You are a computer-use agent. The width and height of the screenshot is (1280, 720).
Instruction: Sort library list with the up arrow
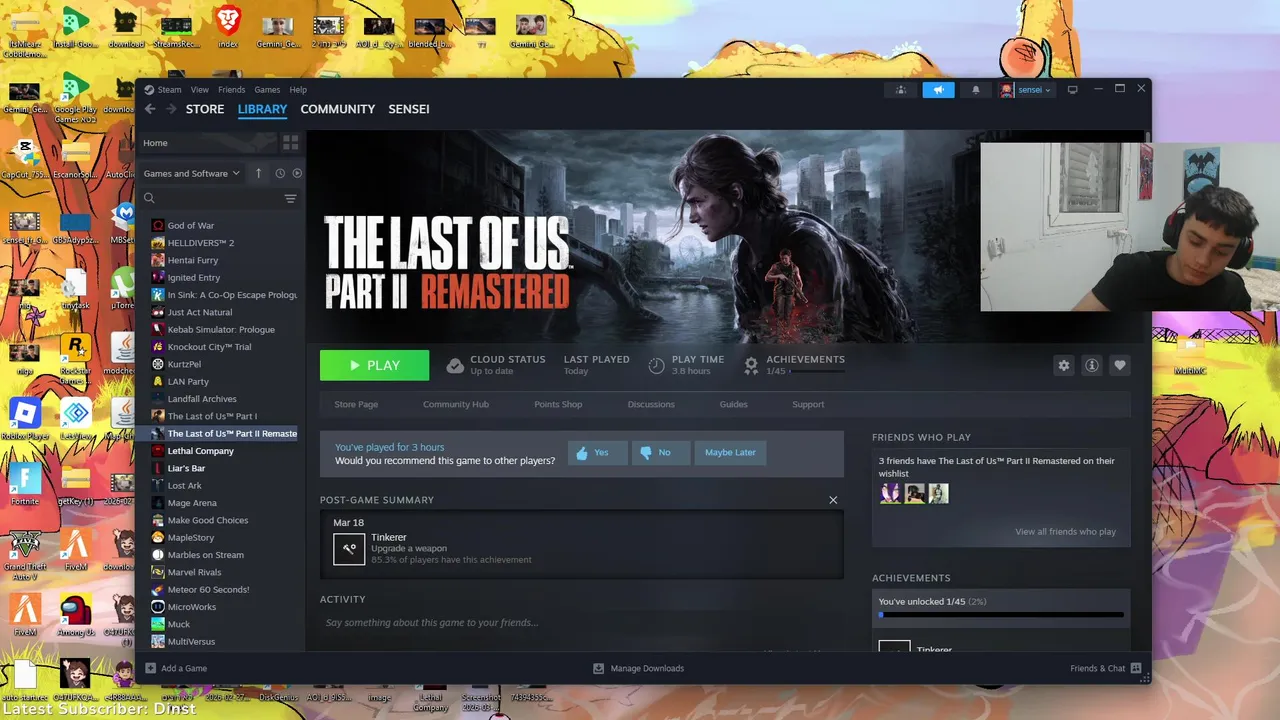point(258,173)
